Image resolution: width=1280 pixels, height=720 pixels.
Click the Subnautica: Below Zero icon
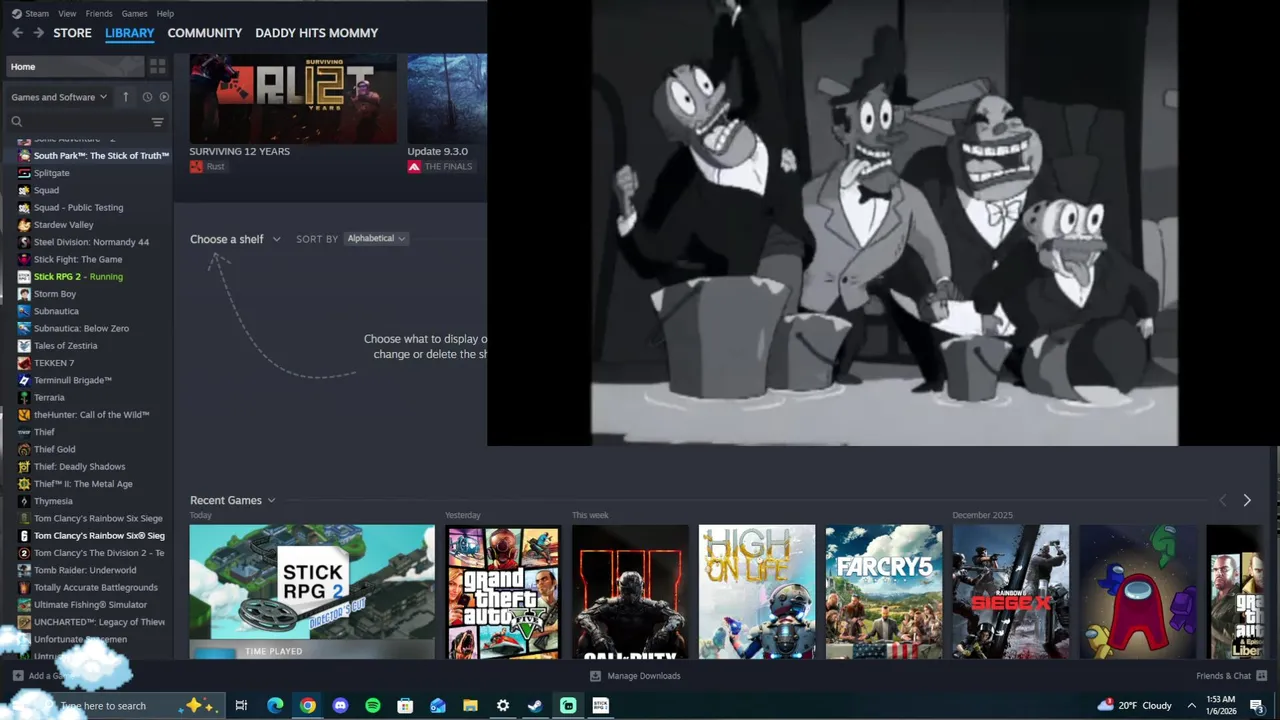tap(24, 328)
